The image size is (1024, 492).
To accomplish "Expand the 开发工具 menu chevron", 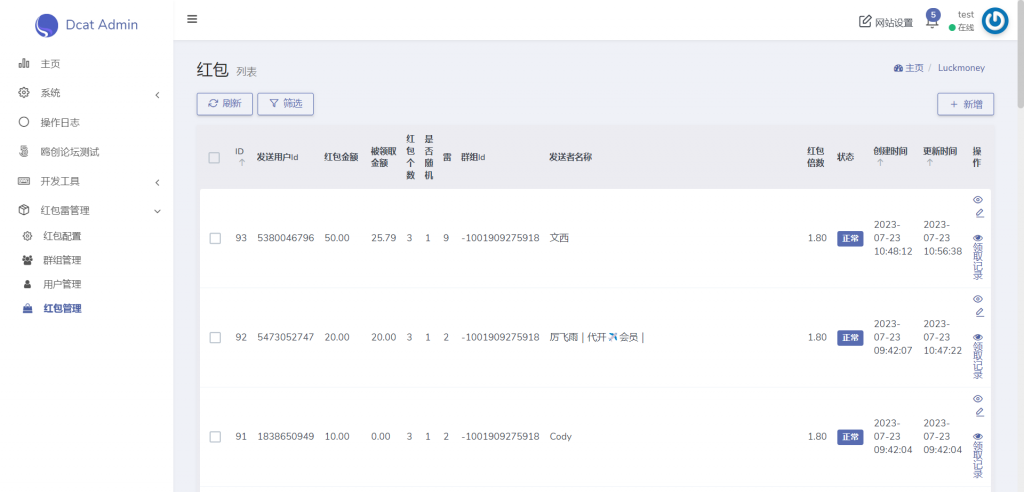I will pyautogui.click(x=157, y=183).
